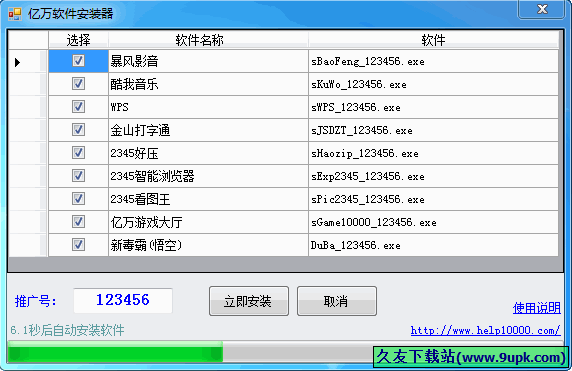This screenshot has height=371, width=572.
Task: Click the sExp2345_123456.exe cell
Action: [x=433, y=176]
